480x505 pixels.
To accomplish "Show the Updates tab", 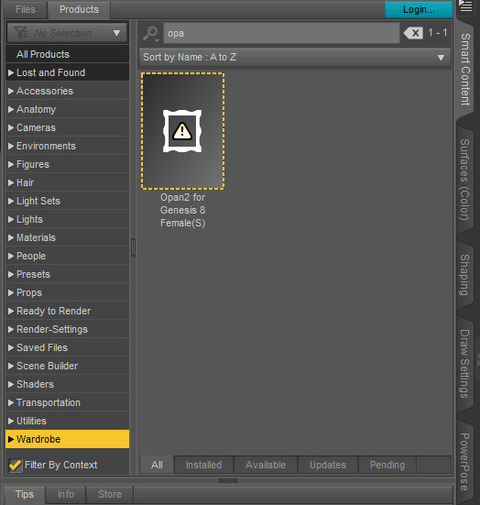I will pos(328,465).
